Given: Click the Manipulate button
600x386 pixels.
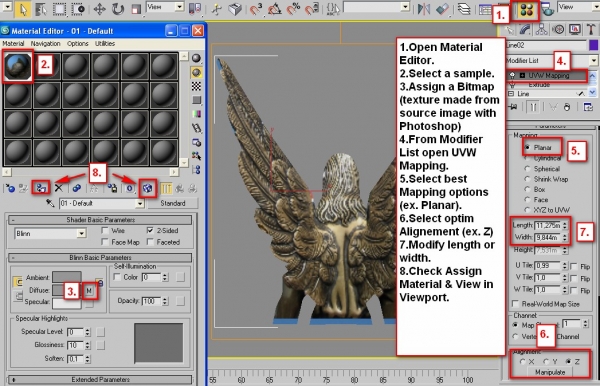Looking at the screenshot, I should coord(550,372).
